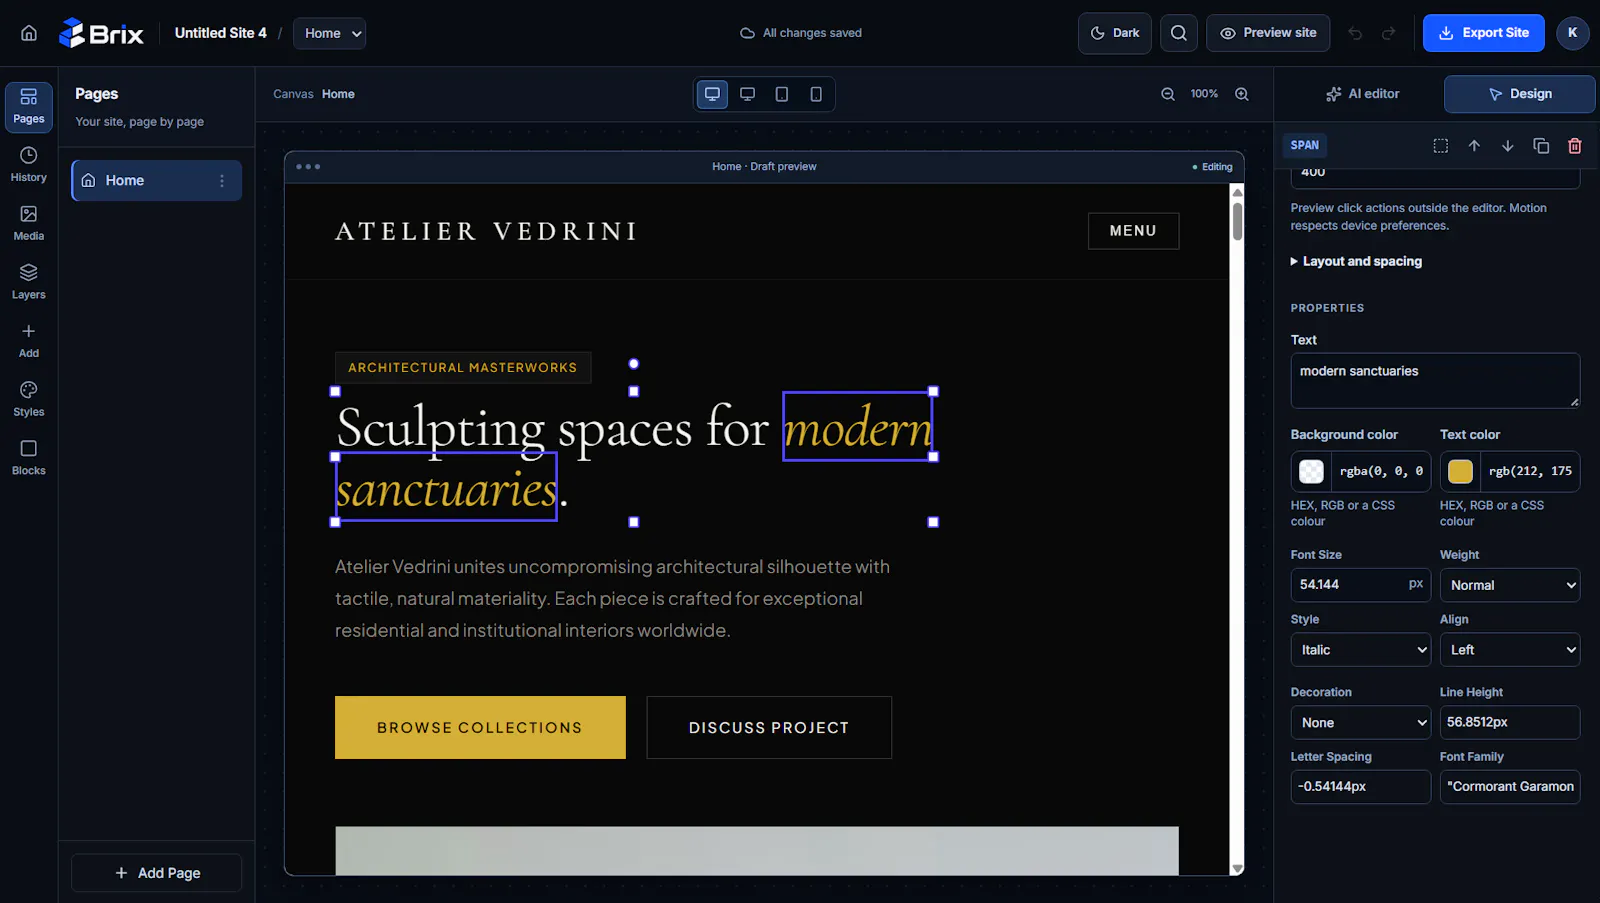The height and width of the screenshot is (903, 1600).
Task: Move the span element up
Action: [1474, 146]
